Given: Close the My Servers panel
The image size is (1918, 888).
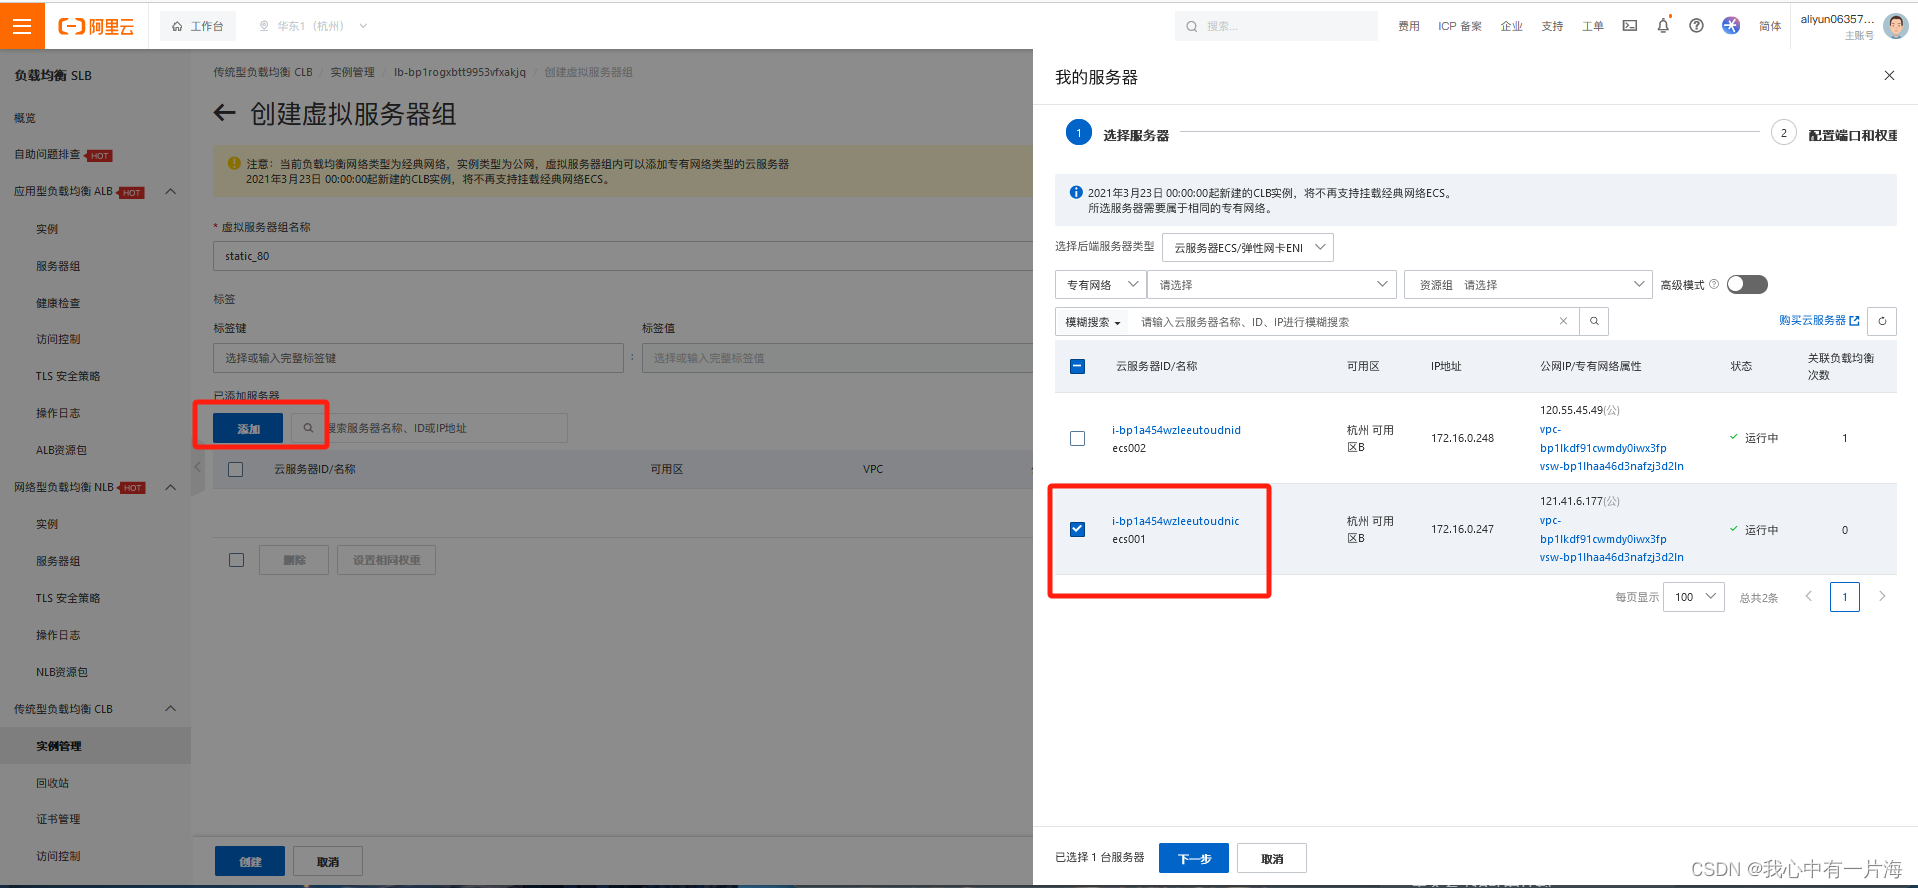Looking at the screenshot, I should [x=1889, y=76].
